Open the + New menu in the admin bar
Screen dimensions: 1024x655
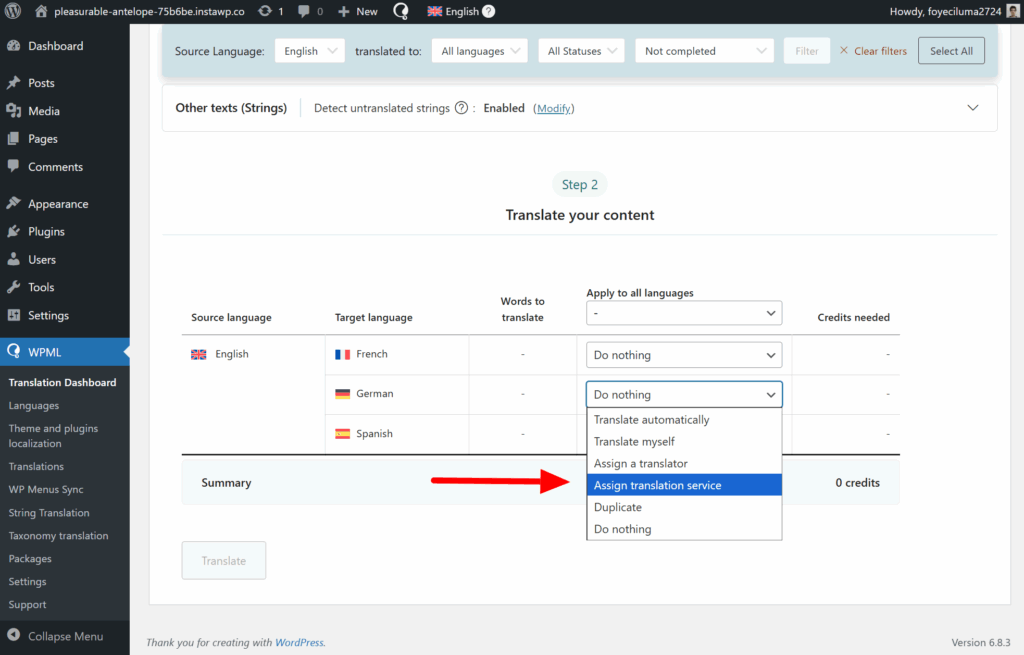pos(356,11)
